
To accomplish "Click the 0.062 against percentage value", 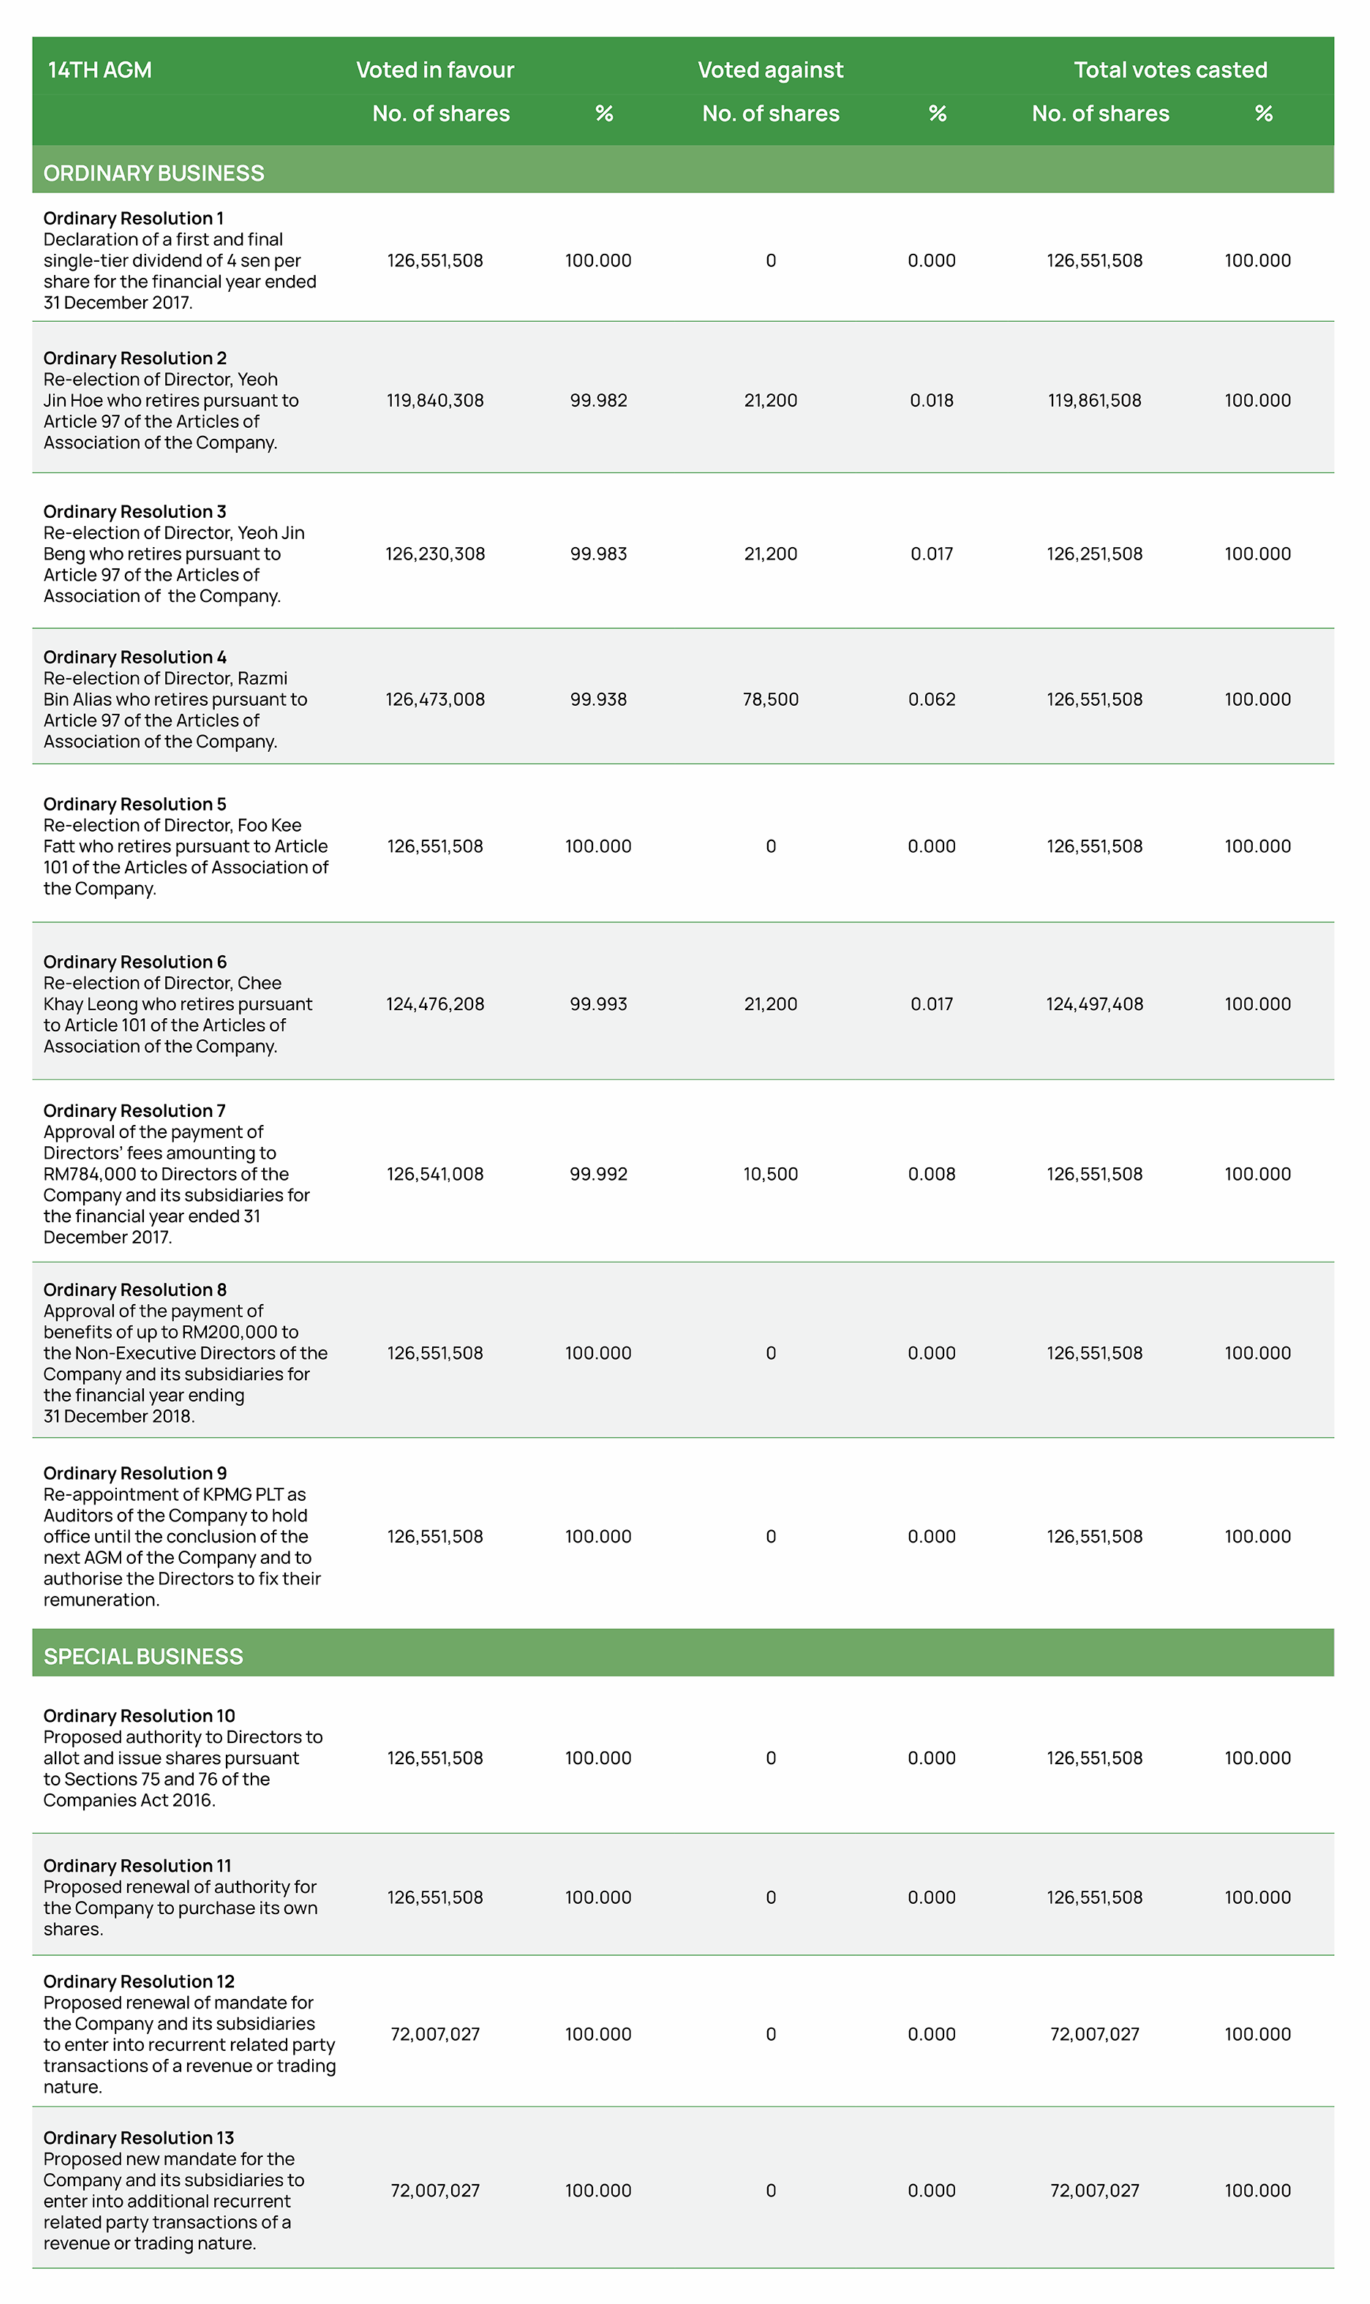I will pyautogui.click(x=931, y=699).
